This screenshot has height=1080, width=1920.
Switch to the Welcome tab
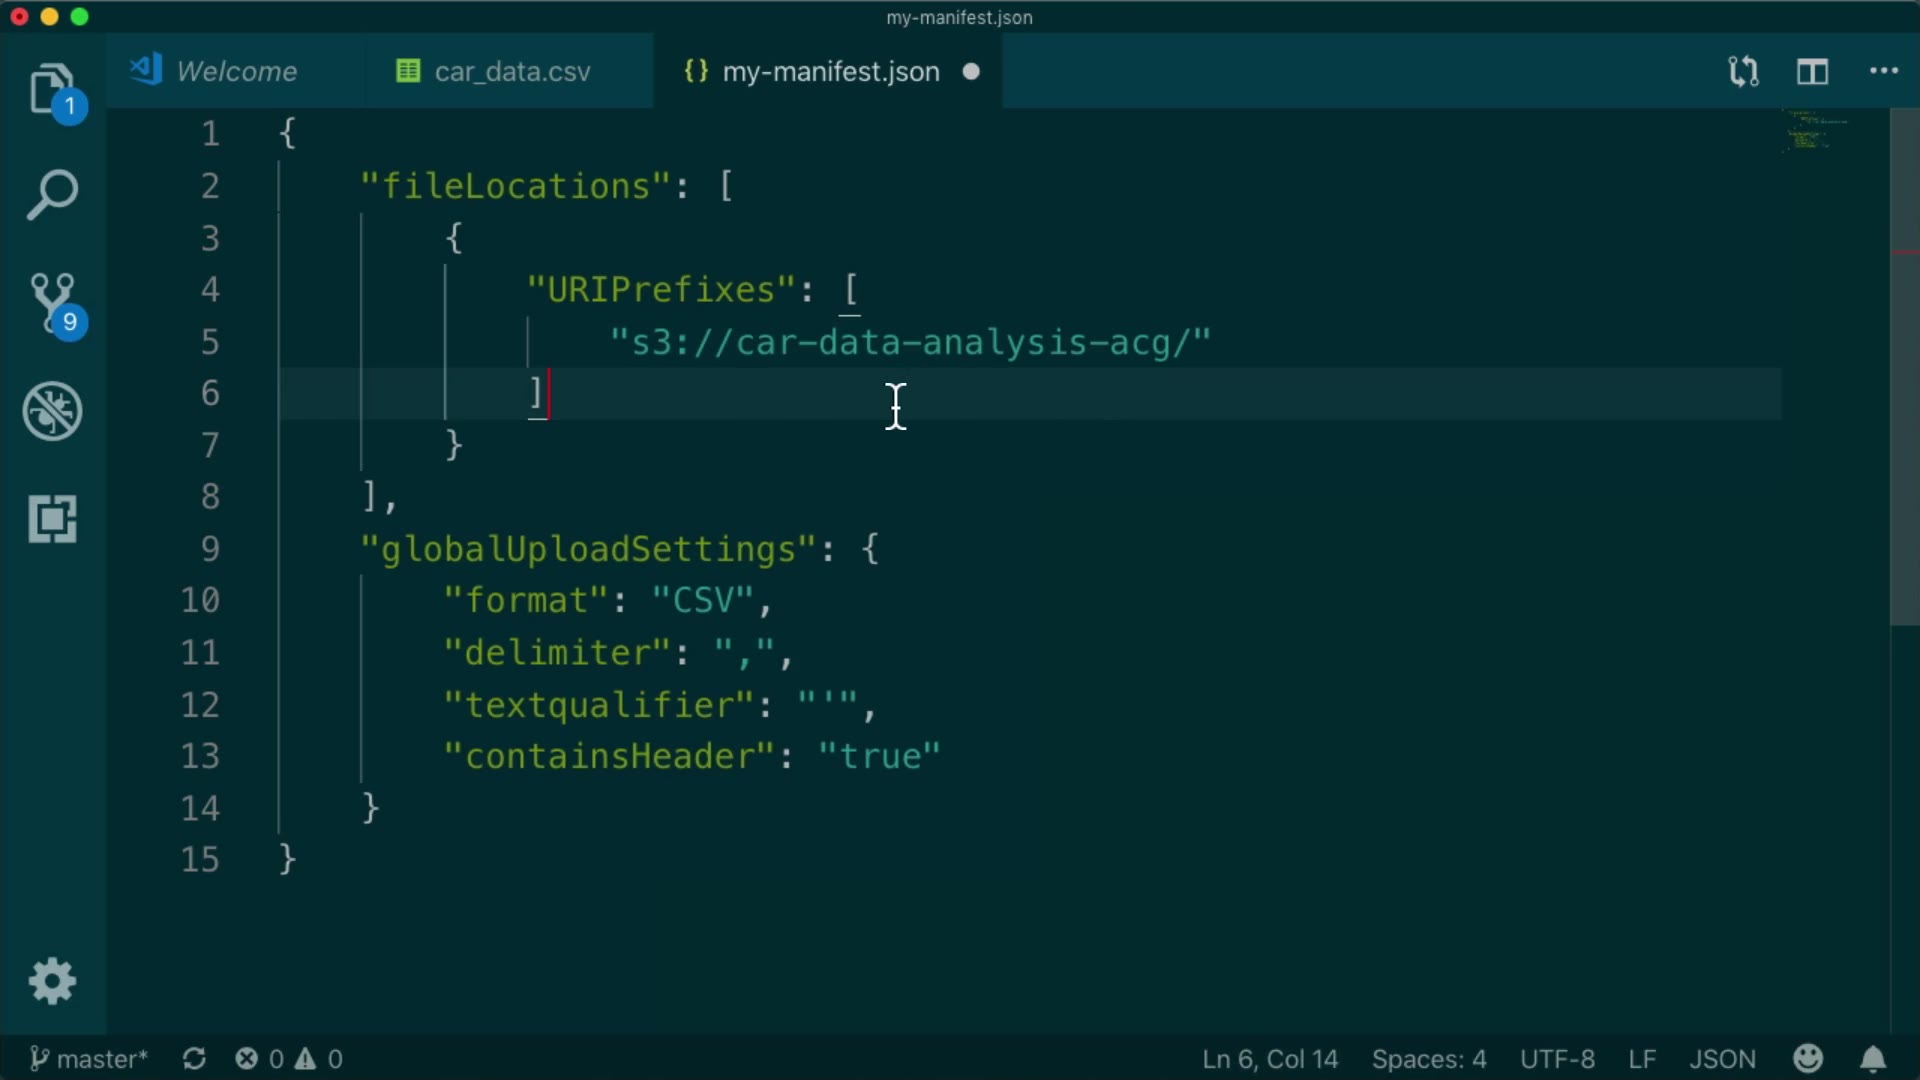[x=236, y=72]
